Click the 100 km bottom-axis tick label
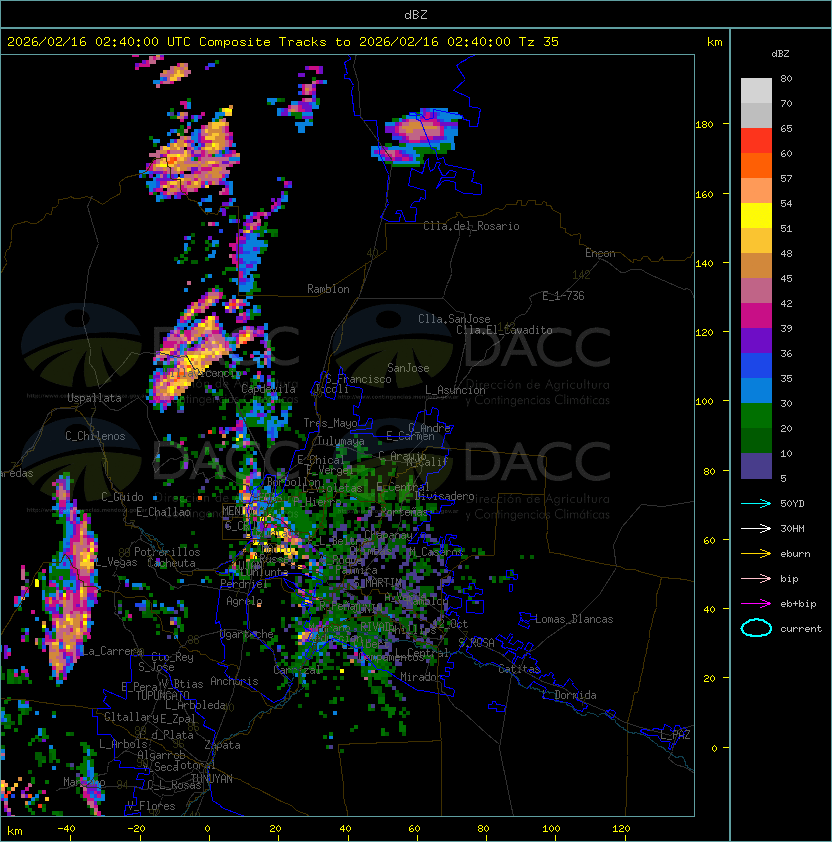Image resolution: width=832 pixels, height=842 pixels. pos(551,829)
